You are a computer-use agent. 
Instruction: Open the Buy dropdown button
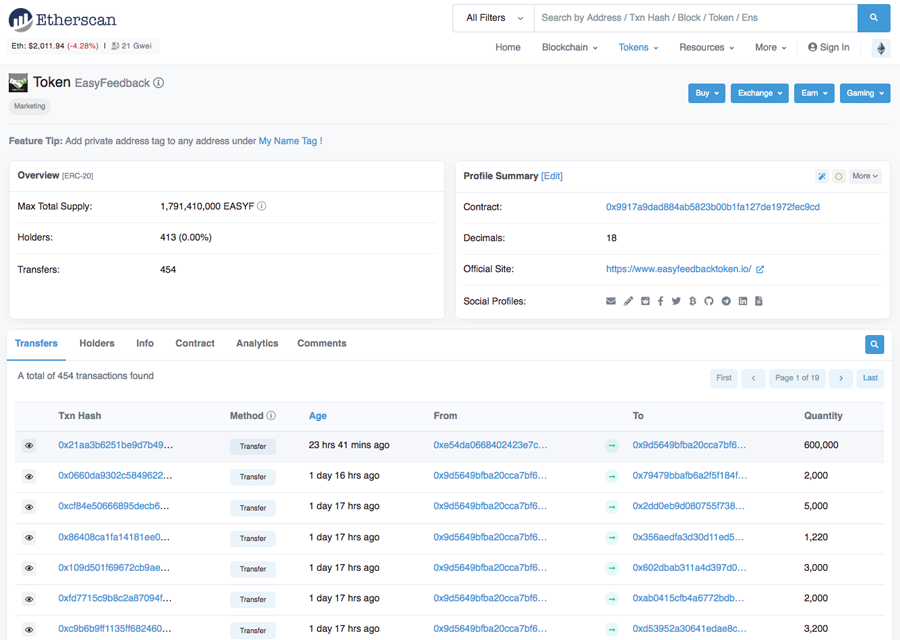[707, 93]
